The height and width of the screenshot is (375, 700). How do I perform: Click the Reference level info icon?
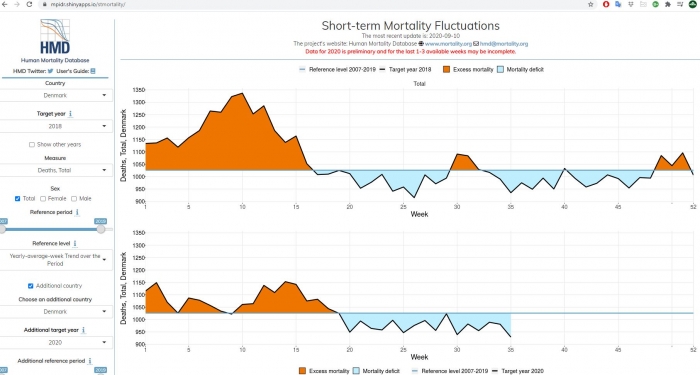[x=75, y=243]
